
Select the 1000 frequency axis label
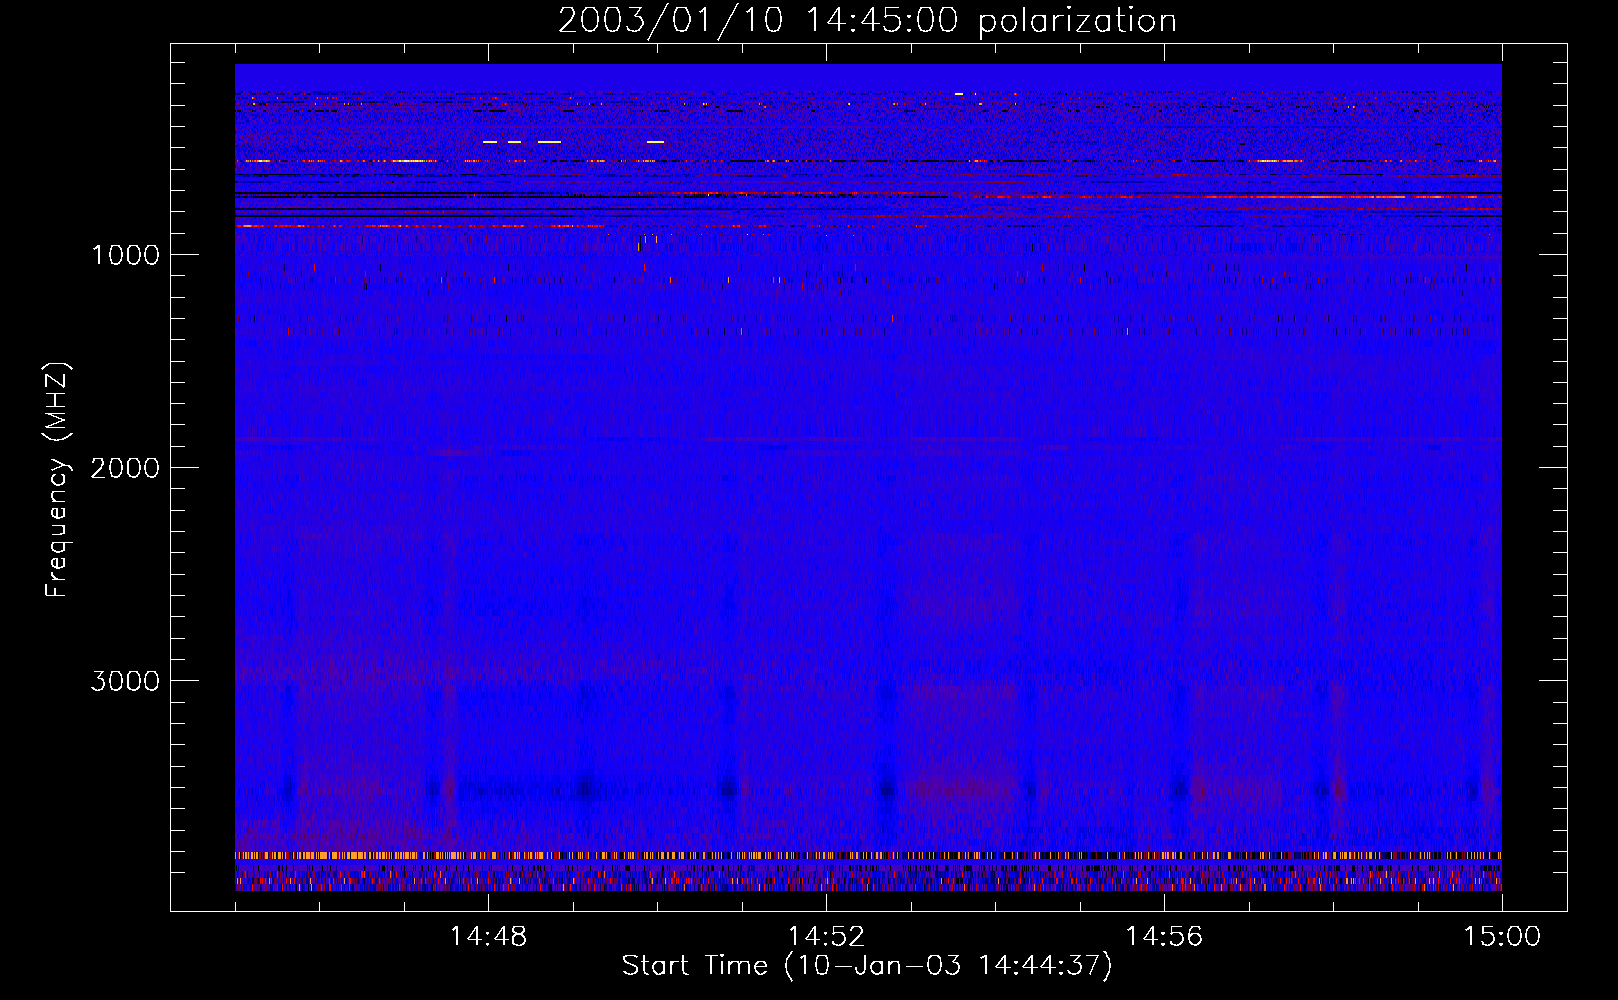pyautogui.click(x=125, y=255)
